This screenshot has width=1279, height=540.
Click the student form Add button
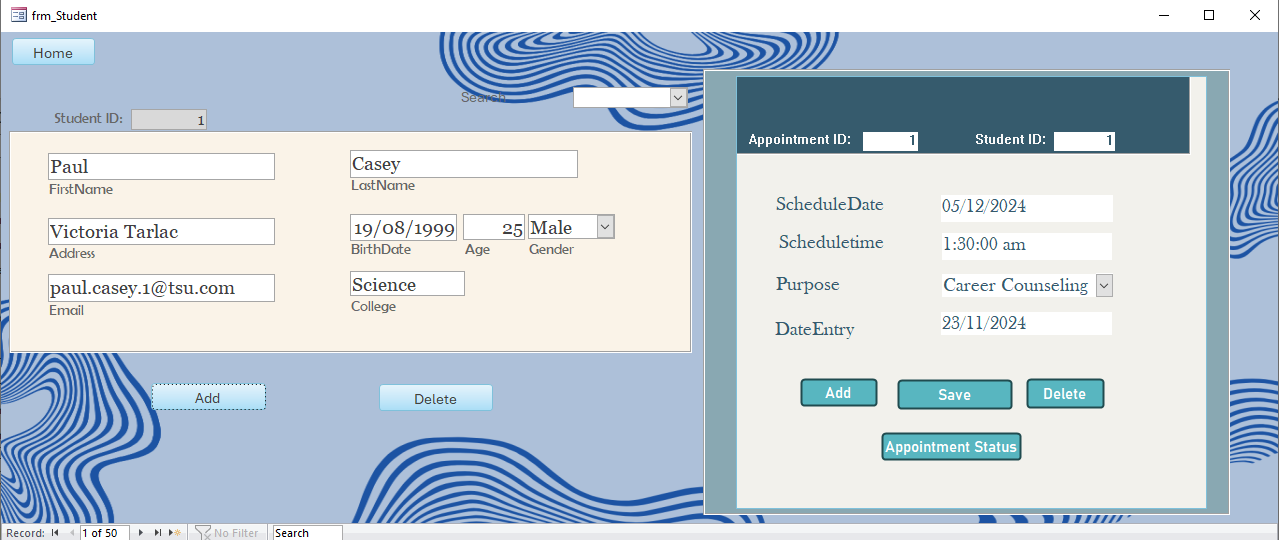pos(208,397)
